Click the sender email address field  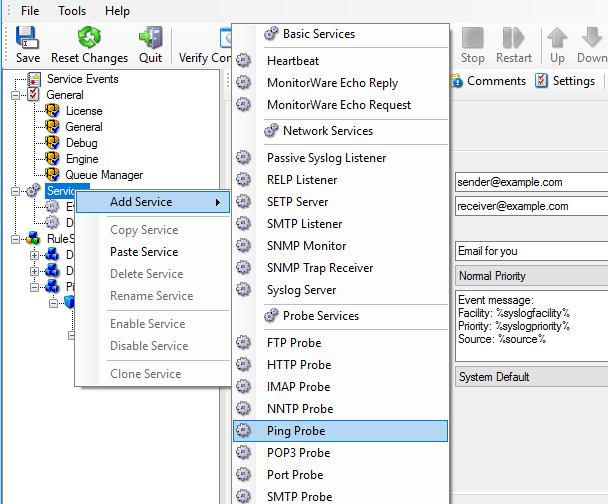pos(530,183)
